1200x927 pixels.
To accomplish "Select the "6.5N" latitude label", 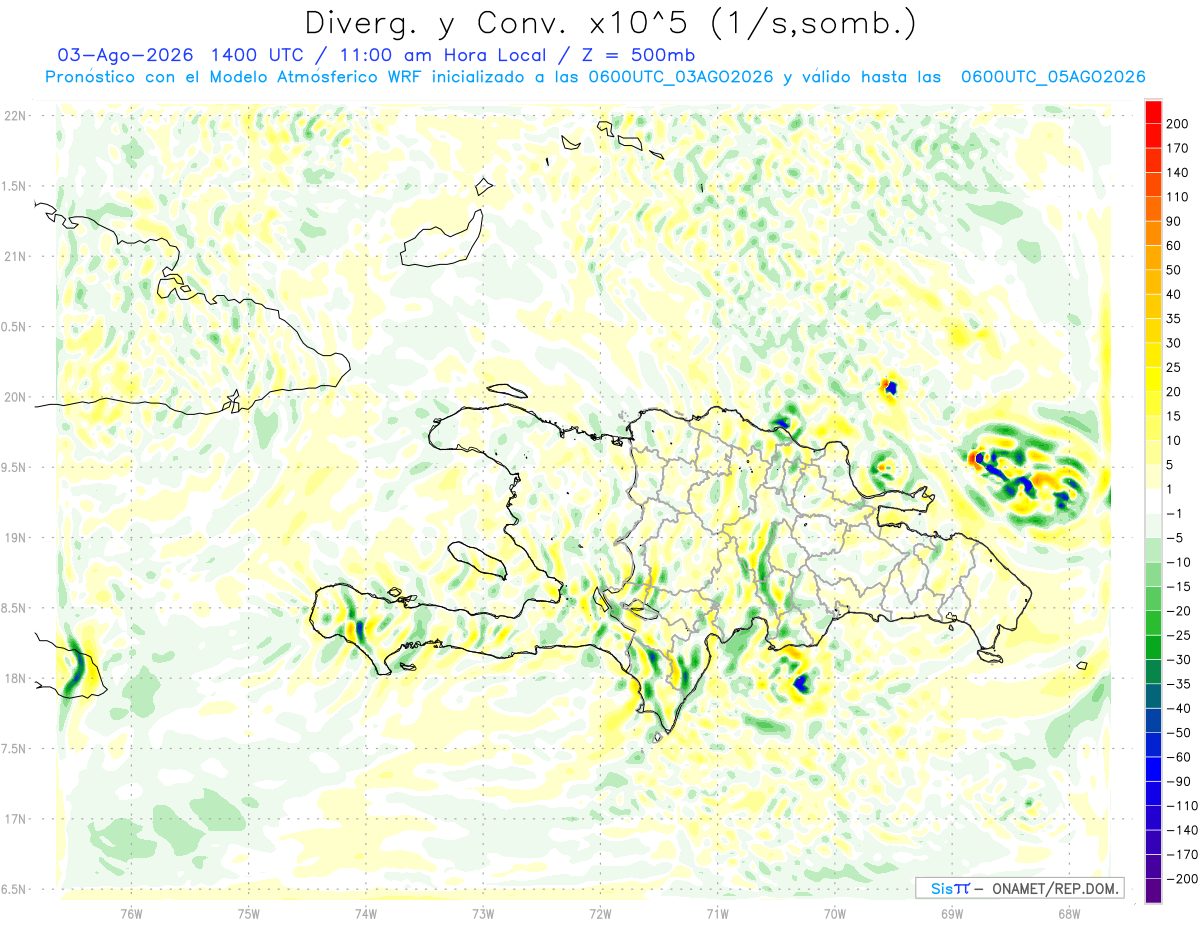I will (x=14, y=889).
